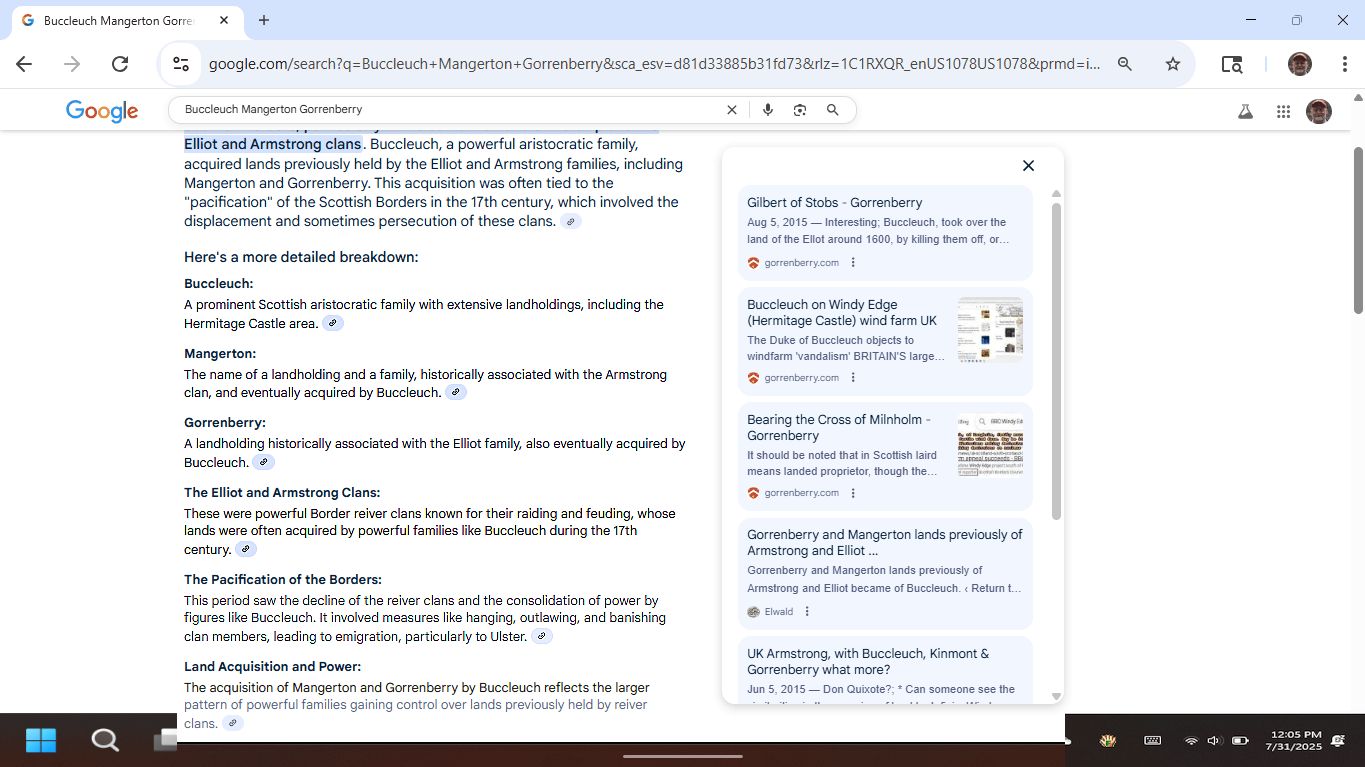Screen dimensions: 1365x767
Task: Clear the search box text
Action: [731, 110]
